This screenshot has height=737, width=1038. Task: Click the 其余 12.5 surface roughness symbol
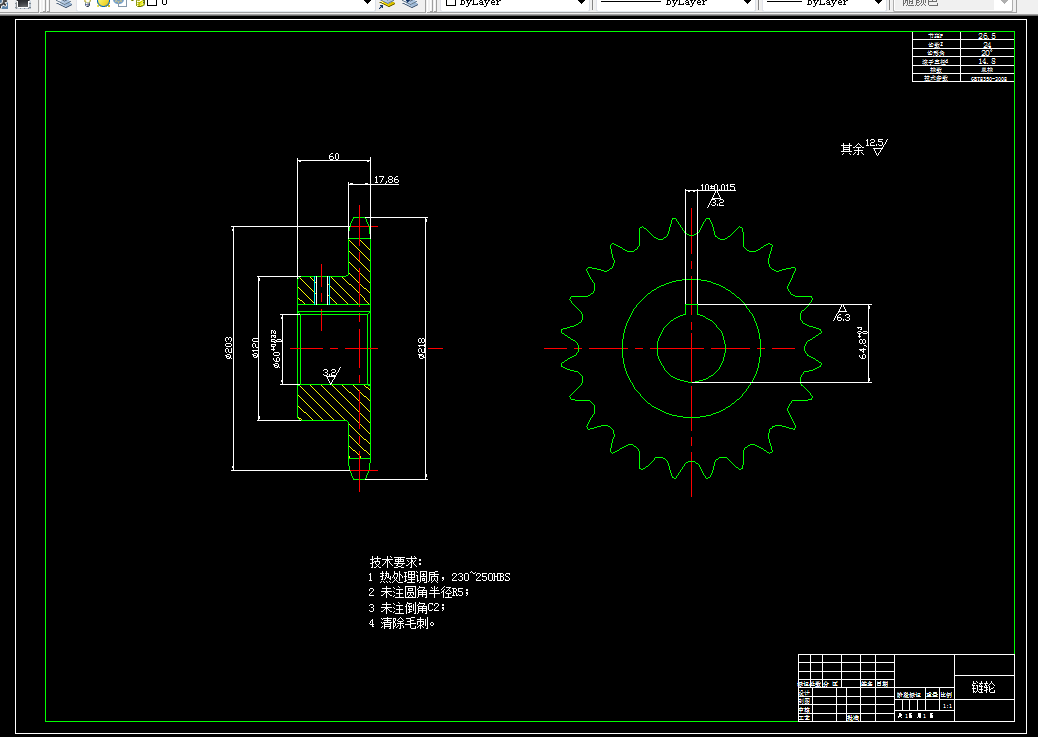(x=865, y=148)
